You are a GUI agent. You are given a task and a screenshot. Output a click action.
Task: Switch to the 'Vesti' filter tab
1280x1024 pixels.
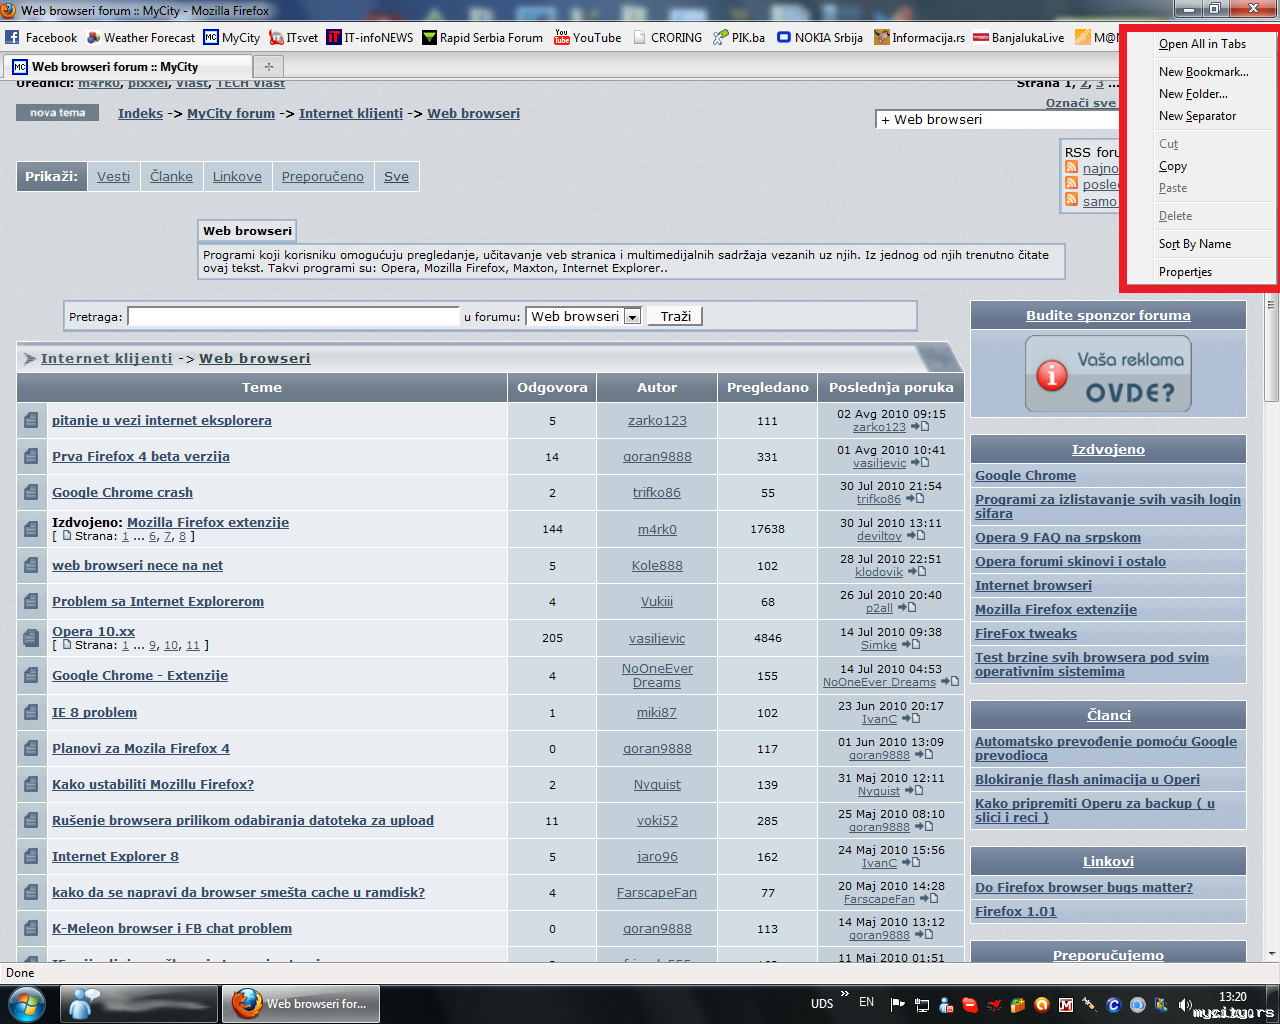pyautogui.click(x=113, y=176)
